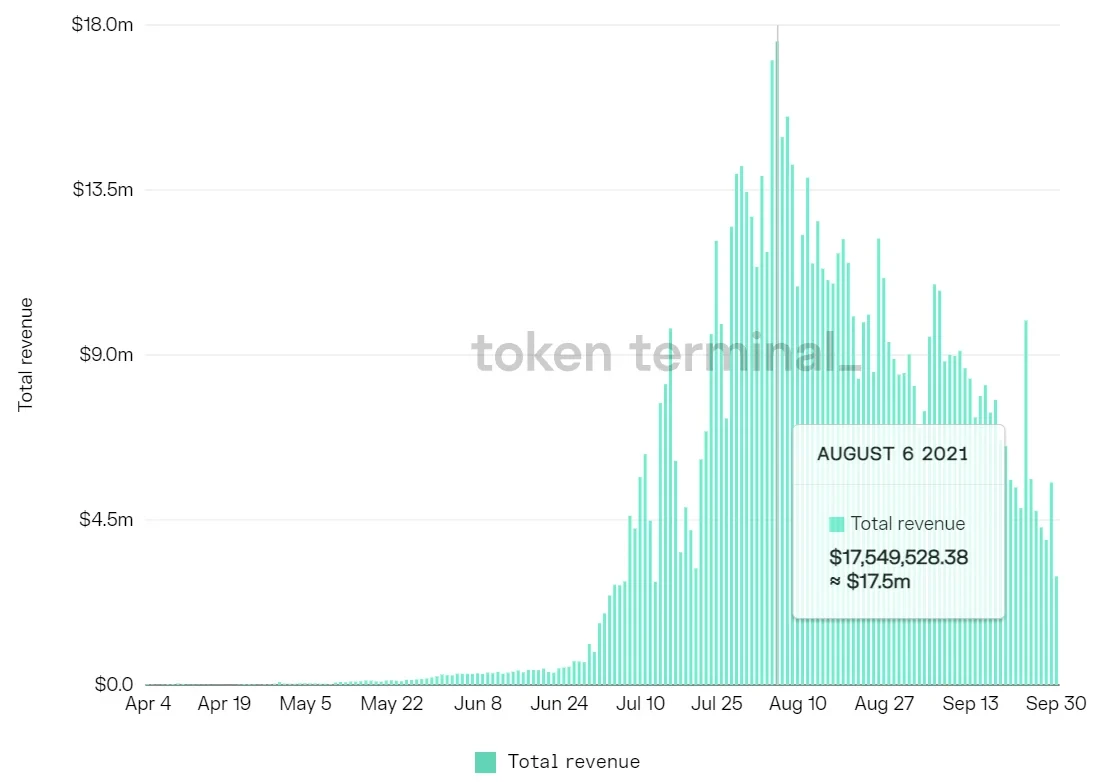The height and width of the screenshot is (782, 1110).
Task: Click the $17,549,528.38 value in tooltip
Action: tap(898, 557)
